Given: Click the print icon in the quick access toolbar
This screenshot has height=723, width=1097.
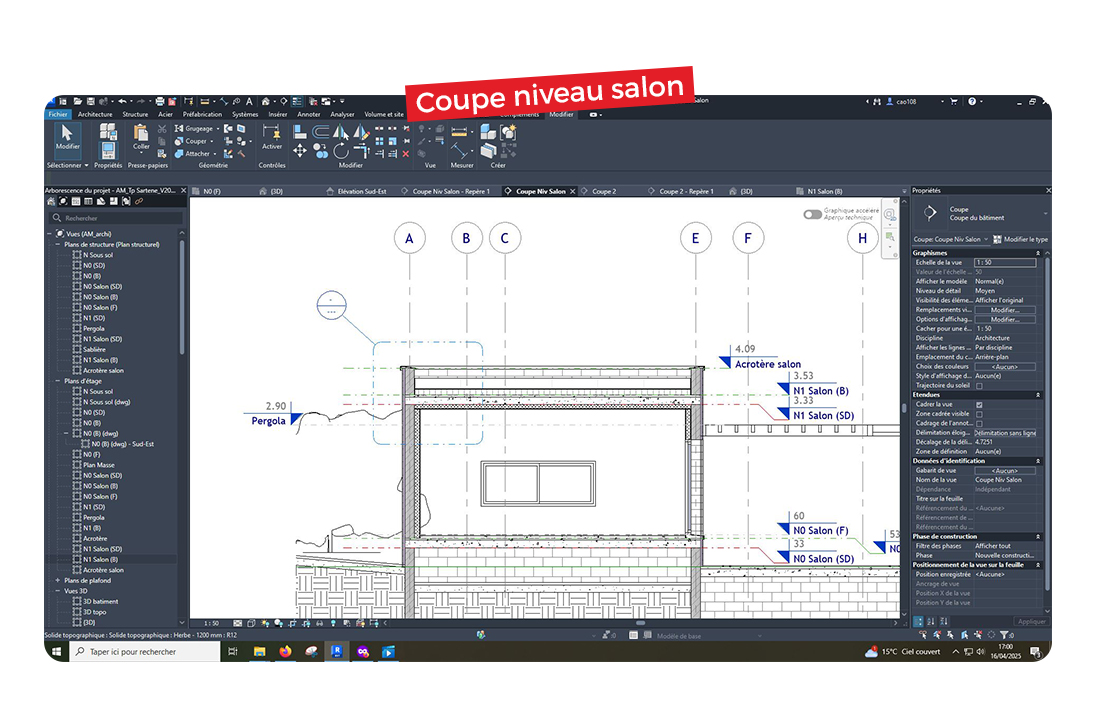Looking at the screenshot, I should pos(160,101).
